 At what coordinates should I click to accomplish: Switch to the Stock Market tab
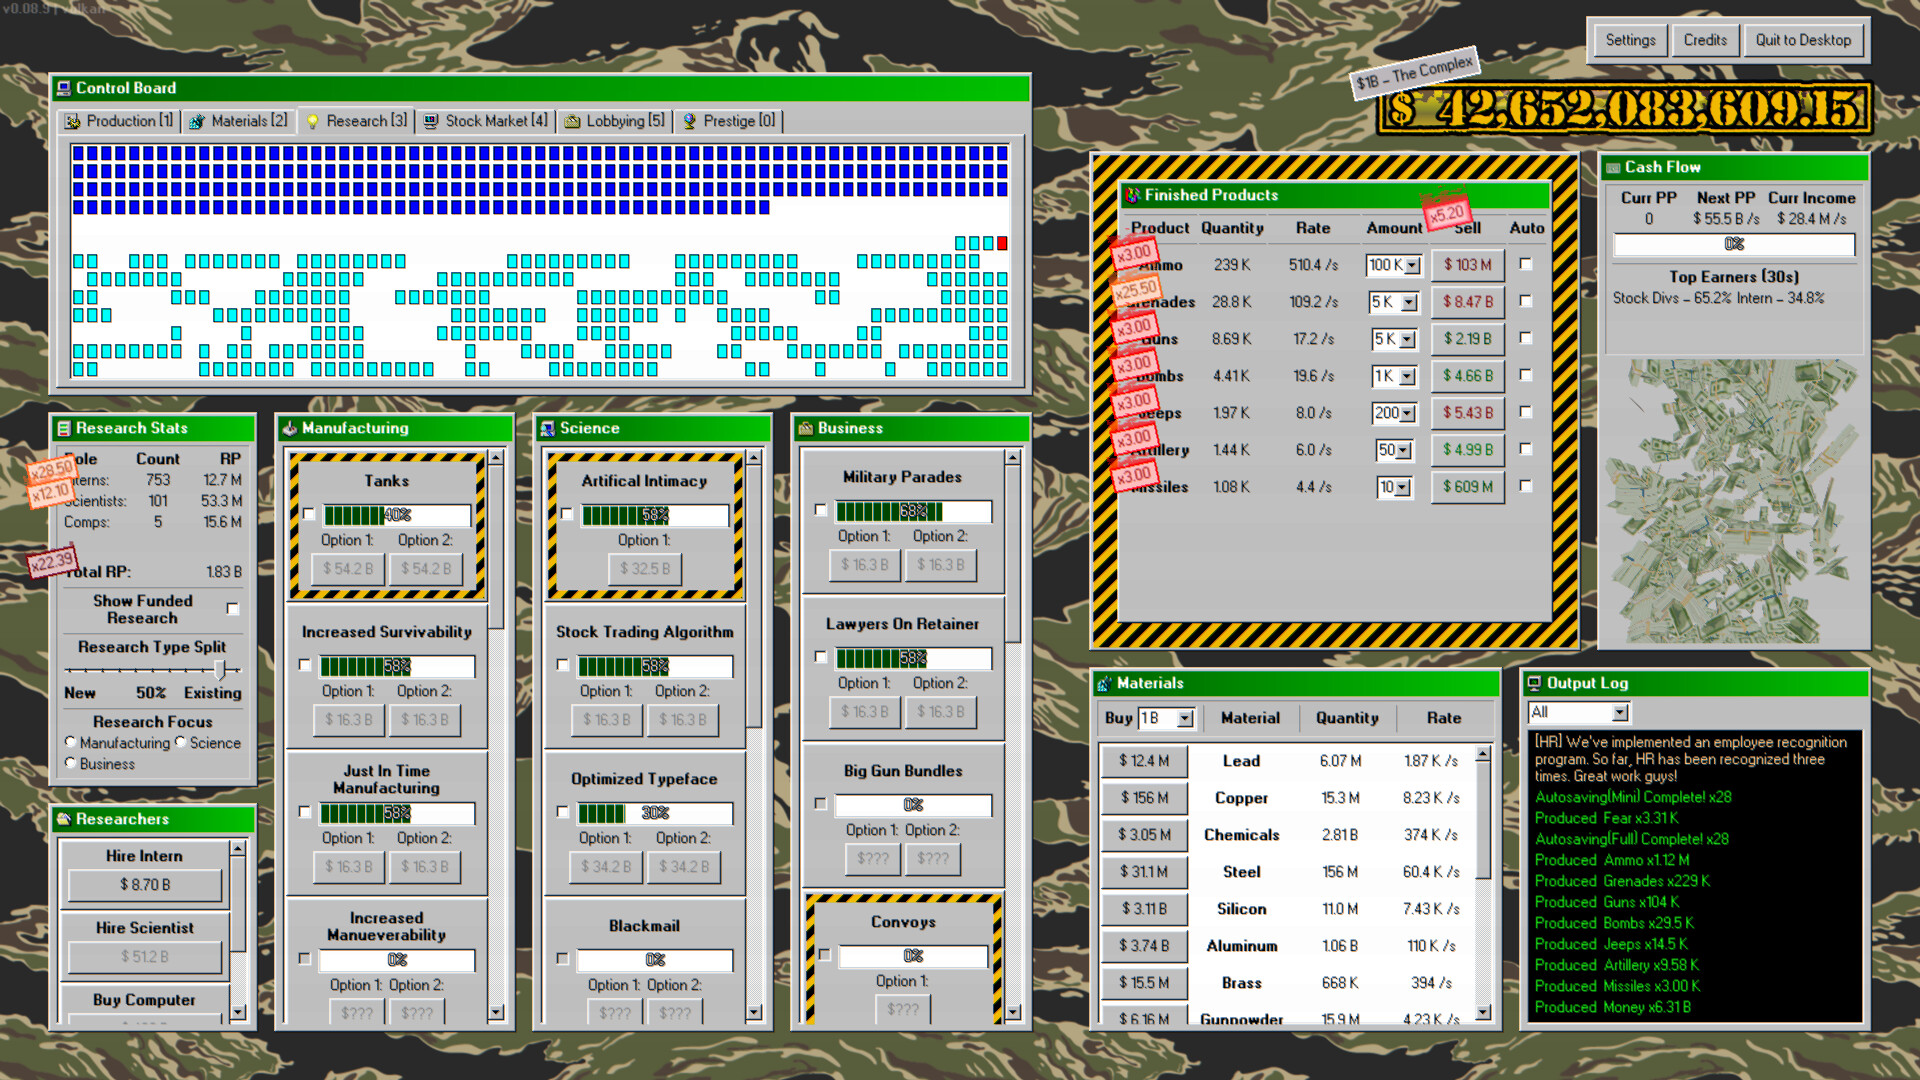click(x=485, y=121)
